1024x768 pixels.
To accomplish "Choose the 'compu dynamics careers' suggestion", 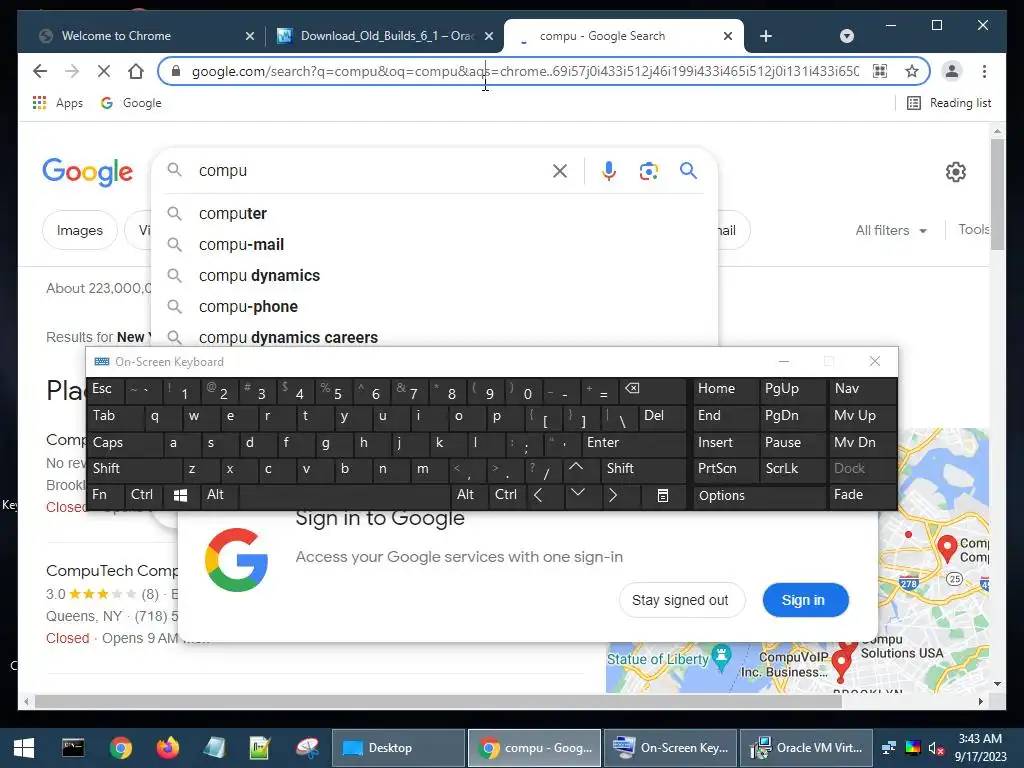I will pos(434,337).
